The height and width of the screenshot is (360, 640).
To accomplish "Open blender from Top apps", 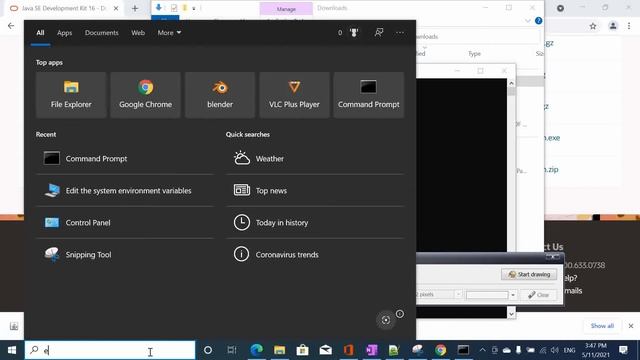I will click(x=220, y=95).
